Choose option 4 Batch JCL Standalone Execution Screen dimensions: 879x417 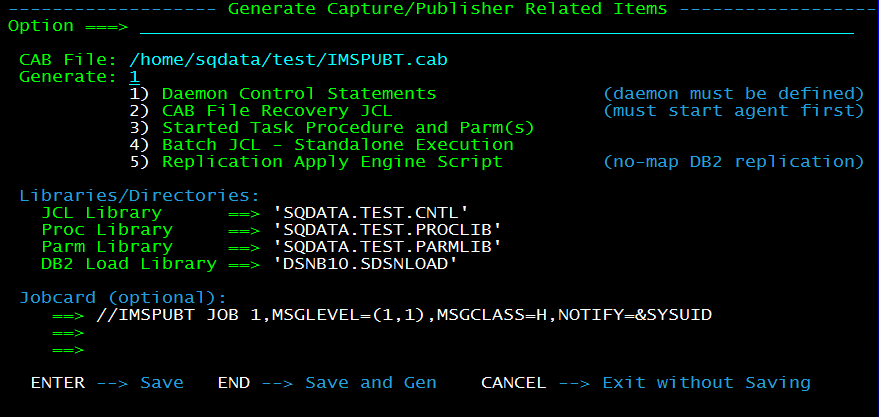click(321, 145)
